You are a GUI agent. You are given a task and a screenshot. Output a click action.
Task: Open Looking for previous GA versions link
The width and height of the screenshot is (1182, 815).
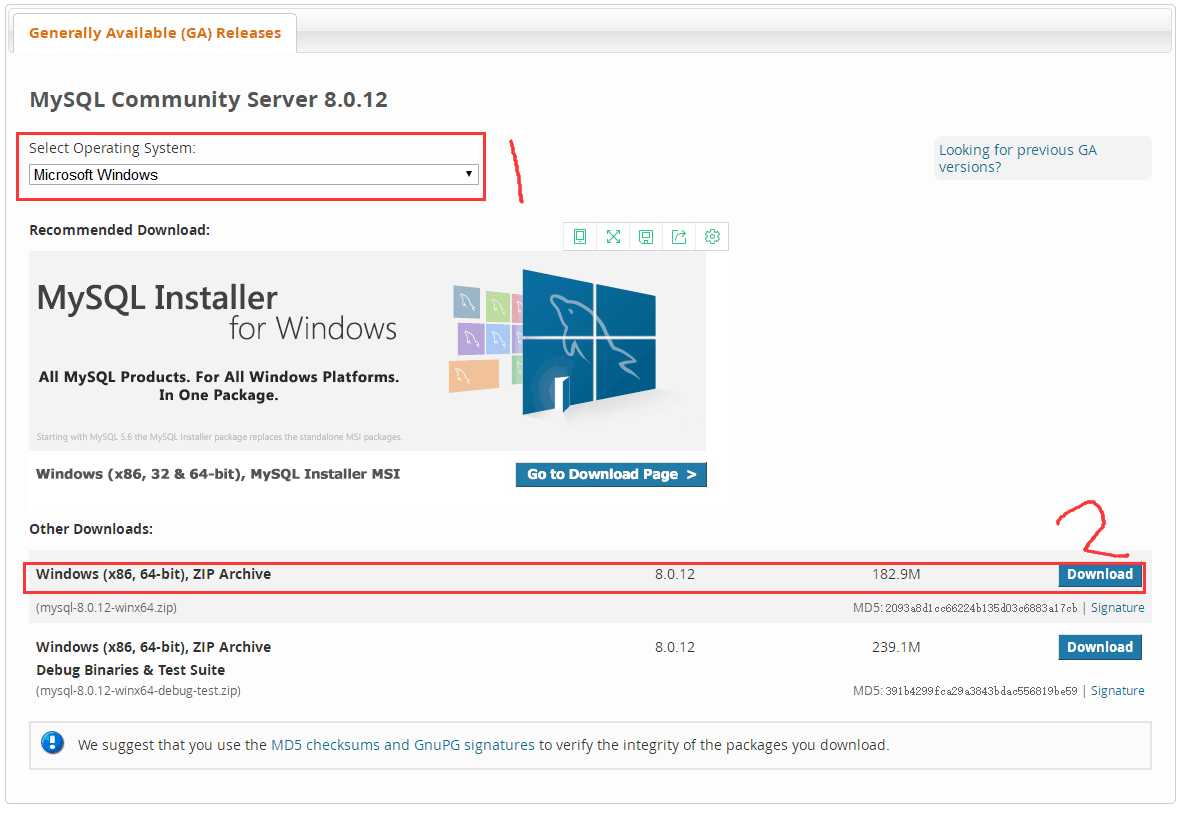pos(1018,158)
